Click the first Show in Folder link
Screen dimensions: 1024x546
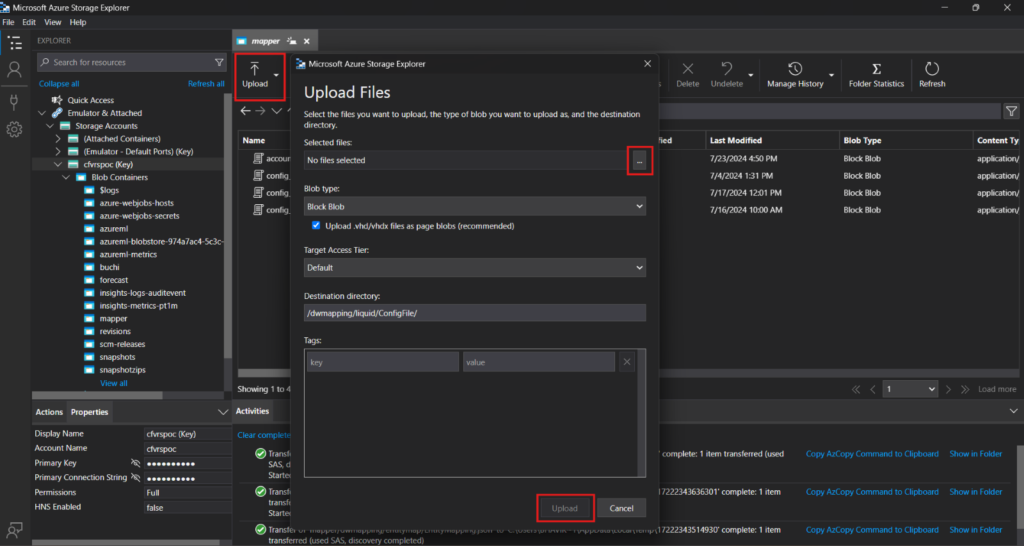point(976,454)
